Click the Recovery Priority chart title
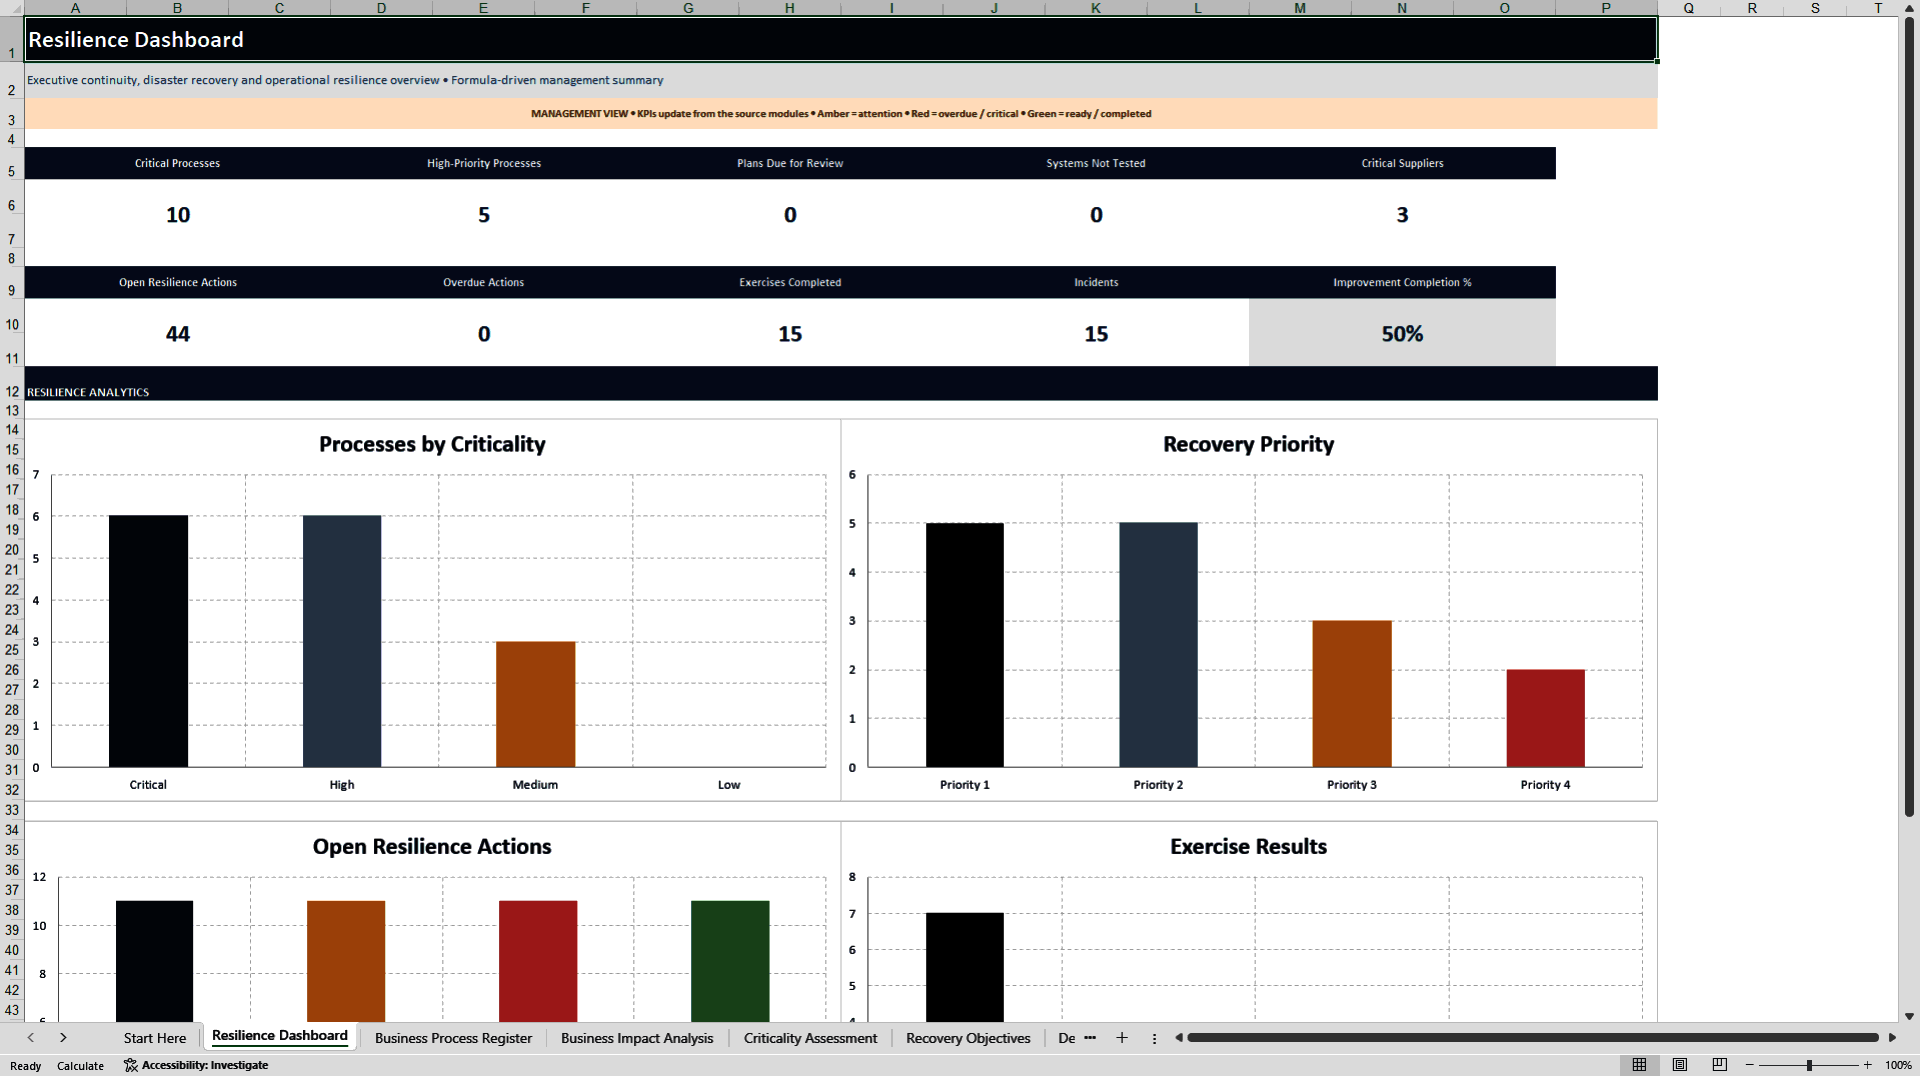 click(x=1248, y=444)
